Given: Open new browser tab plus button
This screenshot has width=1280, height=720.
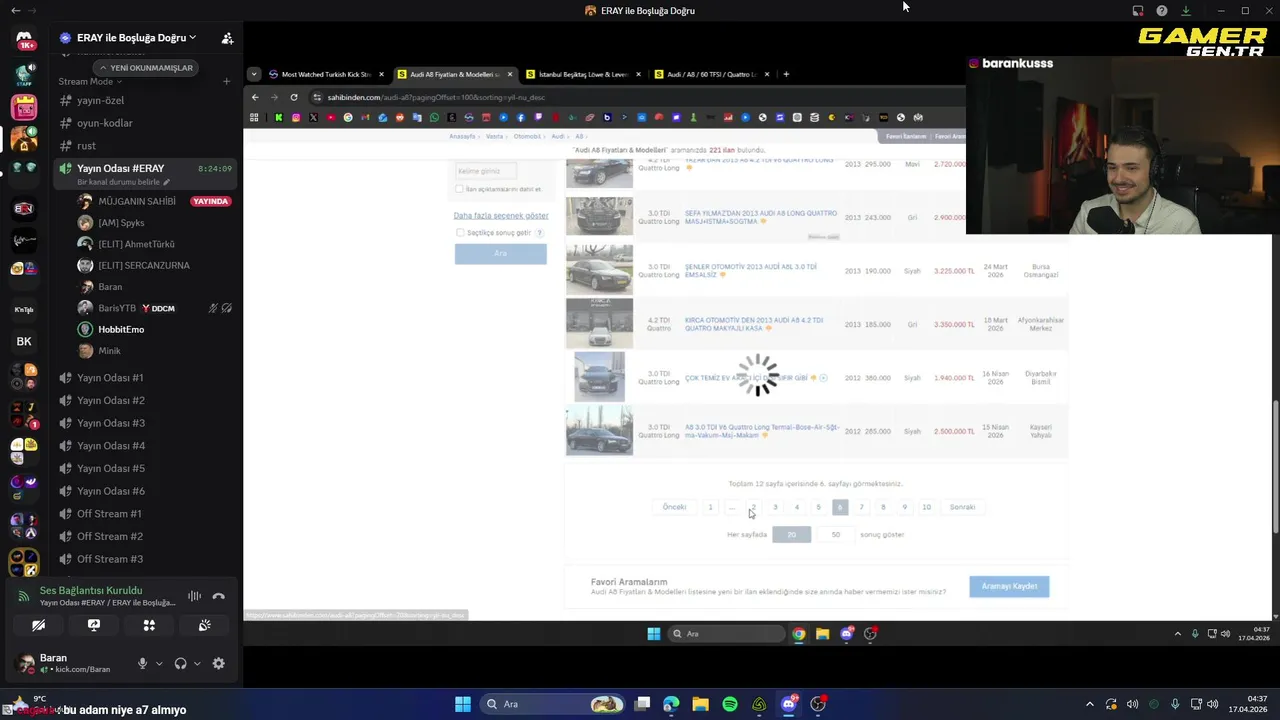Looking at the screenshot, I should point(786,74).
